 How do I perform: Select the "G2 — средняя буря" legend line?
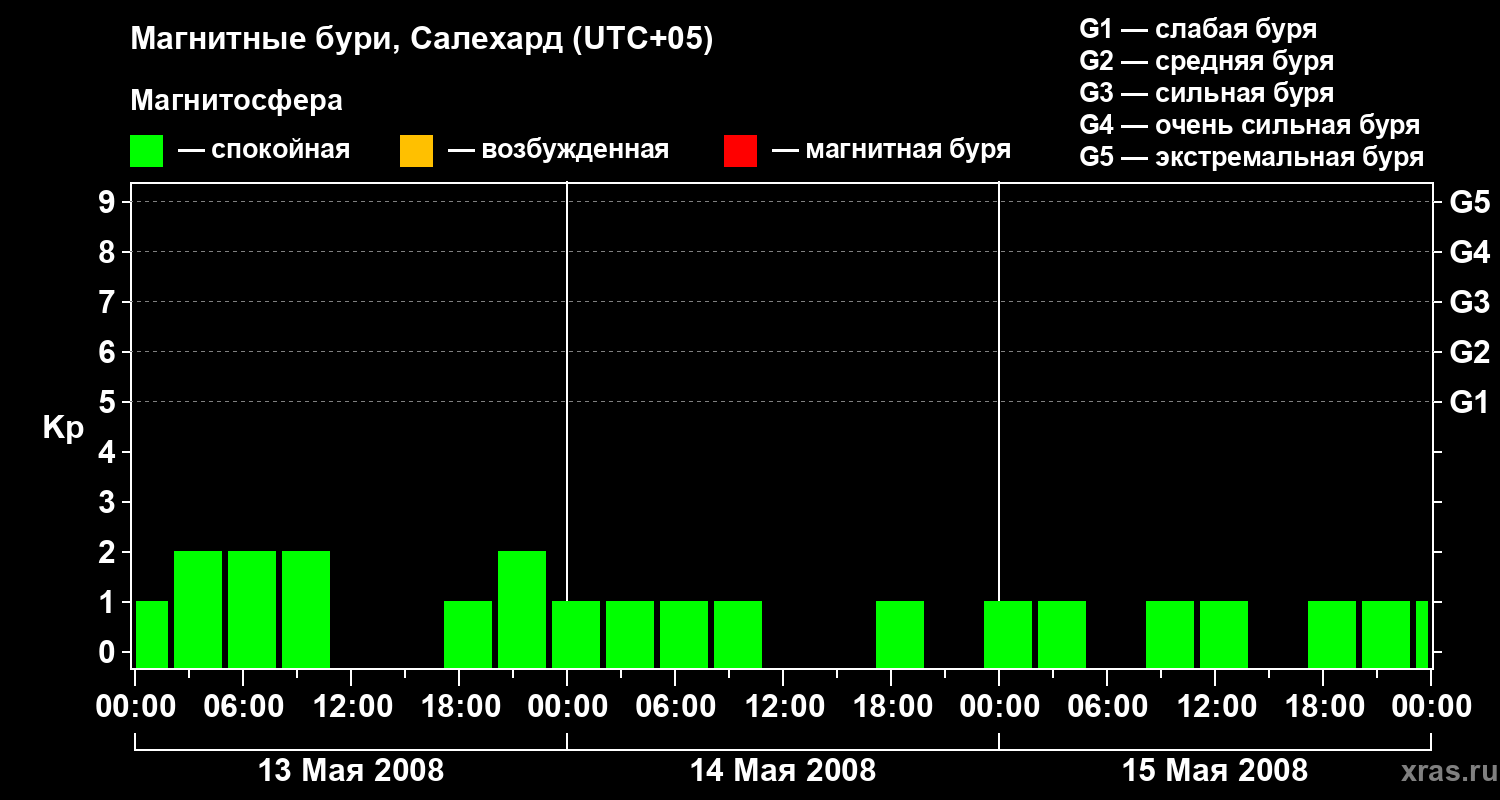click(x=1207, y=61)
